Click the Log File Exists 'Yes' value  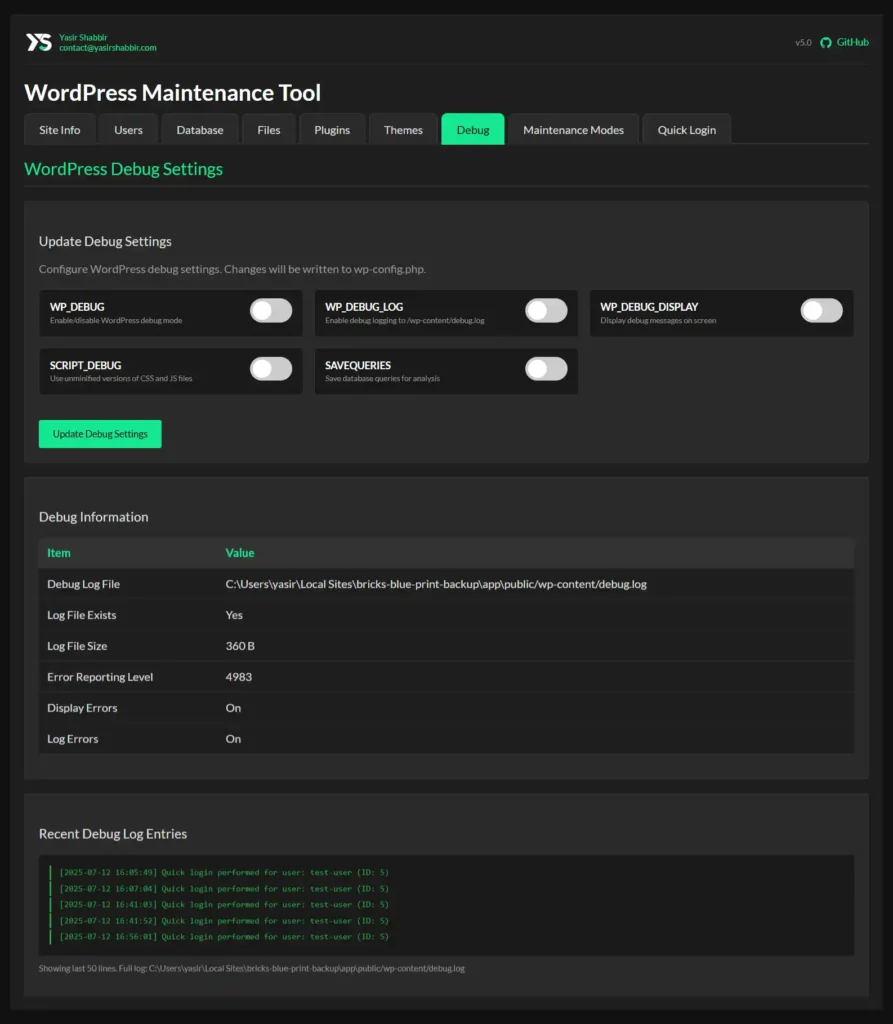tap(234, 615)
